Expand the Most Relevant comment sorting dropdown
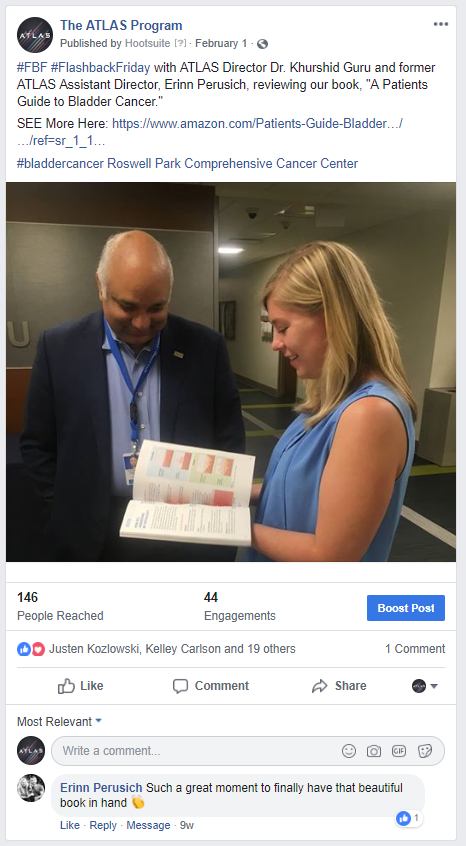Image resolution: width=466 pixels, height=846 pixels. coord(59,721)
